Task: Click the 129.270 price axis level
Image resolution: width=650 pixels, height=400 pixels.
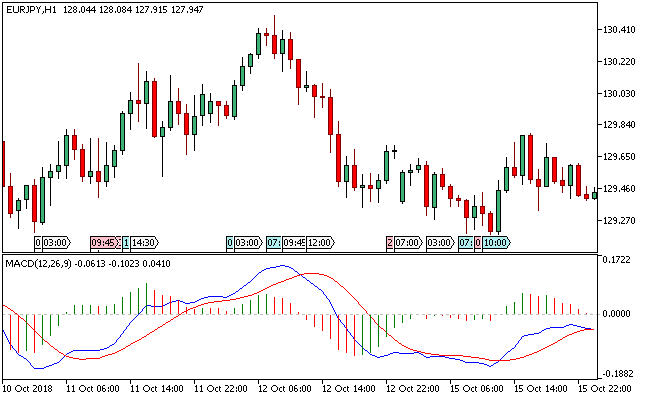Action: [621, 221]
